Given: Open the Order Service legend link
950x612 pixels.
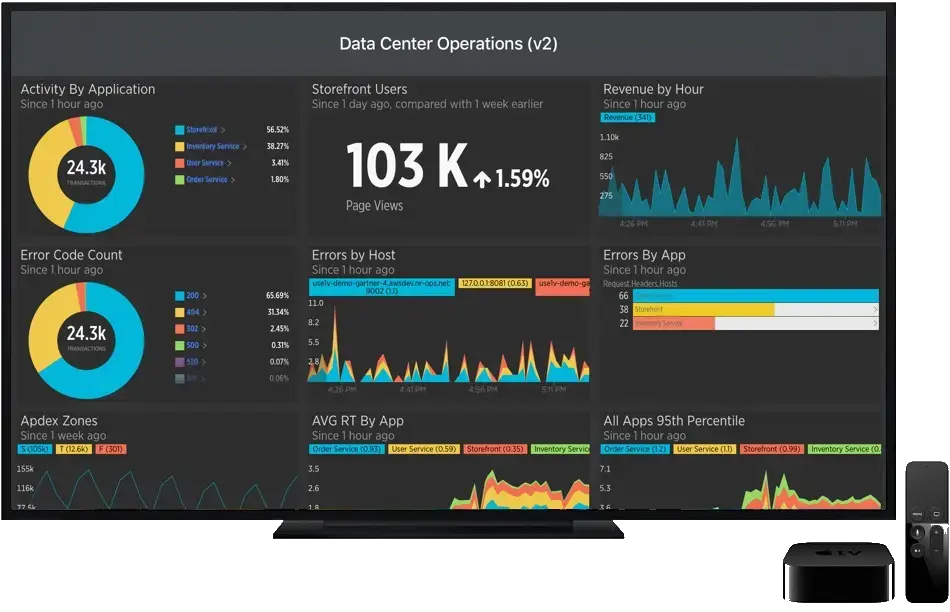Looking at the screenshot, I should 206,180.
